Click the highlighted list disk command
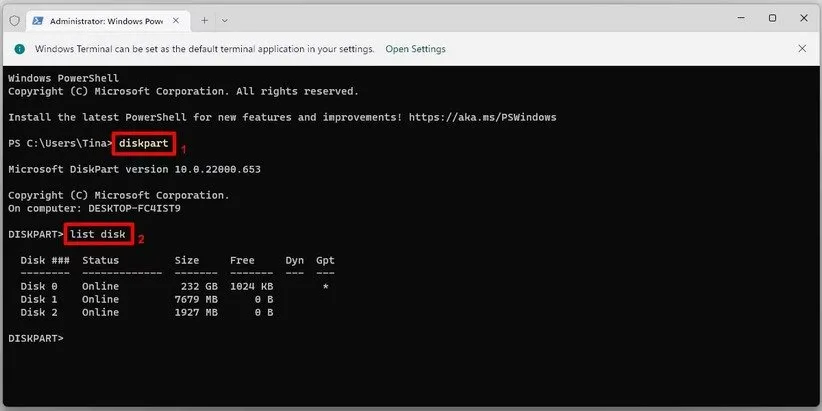Viewport: 822px width, 411px height. tap(98, 235)
